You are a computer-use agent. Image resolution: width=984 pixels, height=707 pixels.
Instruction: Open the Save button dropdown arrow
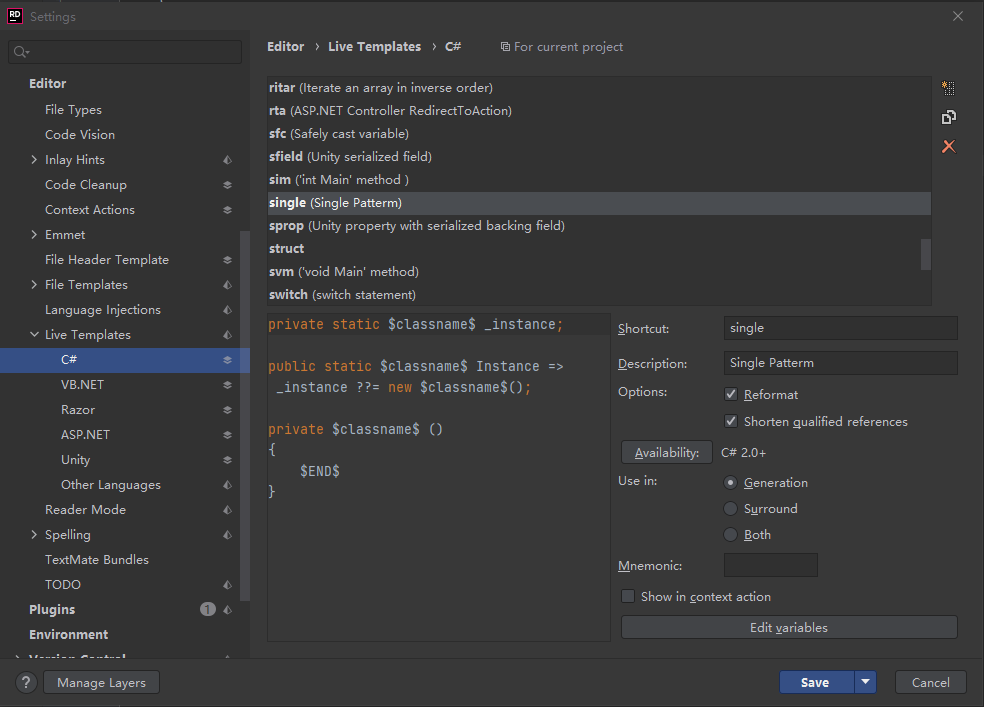(x=866, y=682)
